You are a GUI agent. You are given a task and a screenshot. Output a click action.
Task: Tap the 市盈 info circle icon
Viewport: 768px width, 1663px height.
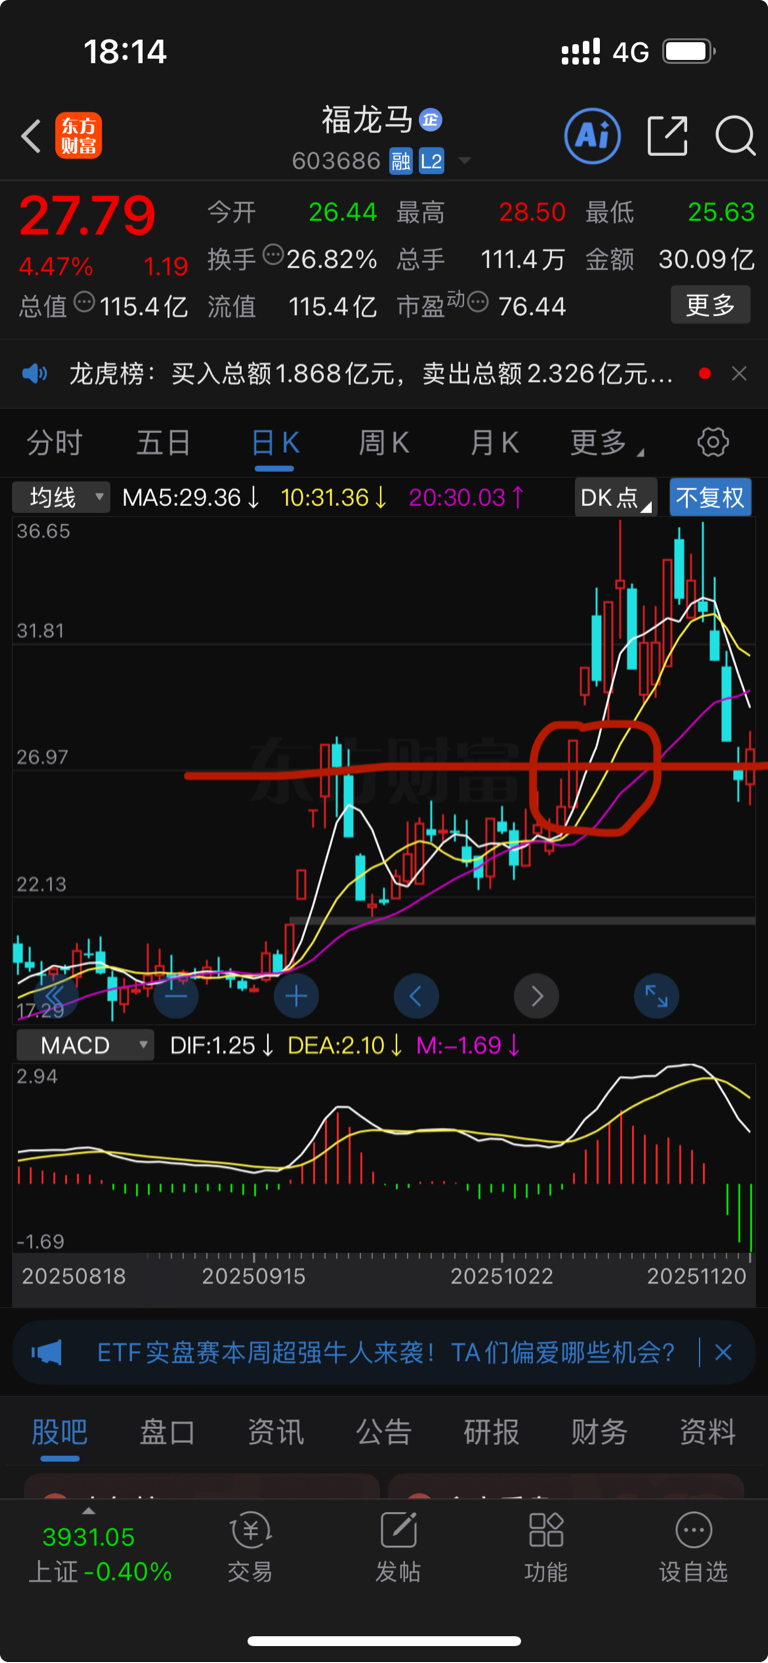point(479,301)
